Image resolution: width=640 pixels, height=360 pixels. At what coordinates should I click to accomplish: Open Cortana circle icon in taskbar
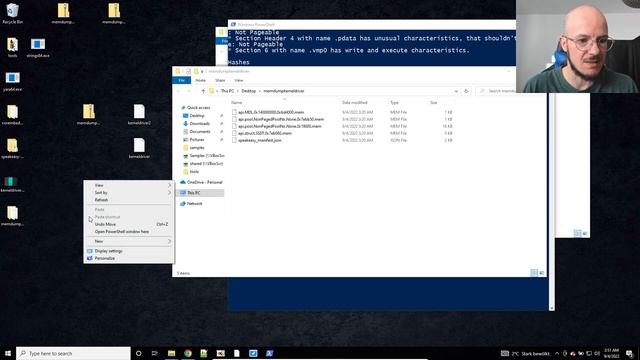(x=138, y=353)
